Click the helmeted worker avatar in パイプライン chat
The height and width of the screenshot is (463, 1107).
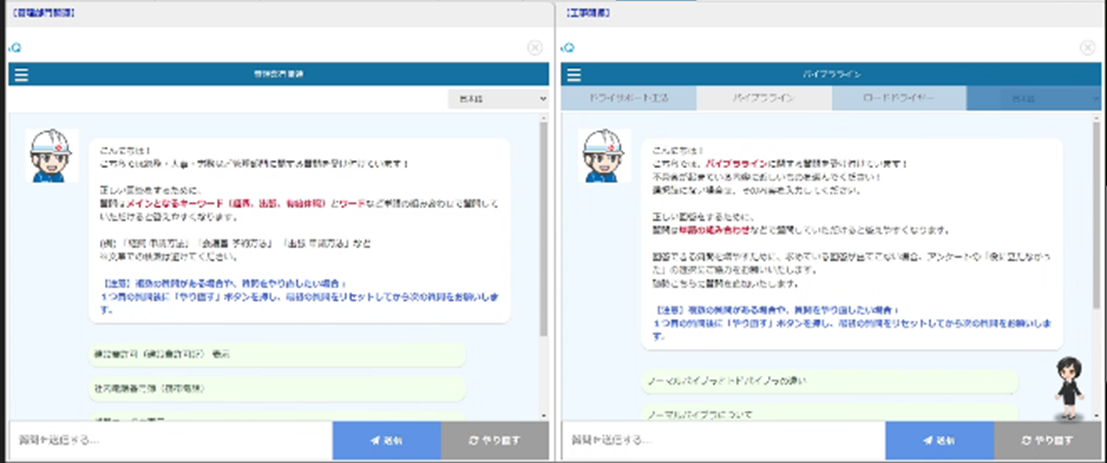point(605,156)
